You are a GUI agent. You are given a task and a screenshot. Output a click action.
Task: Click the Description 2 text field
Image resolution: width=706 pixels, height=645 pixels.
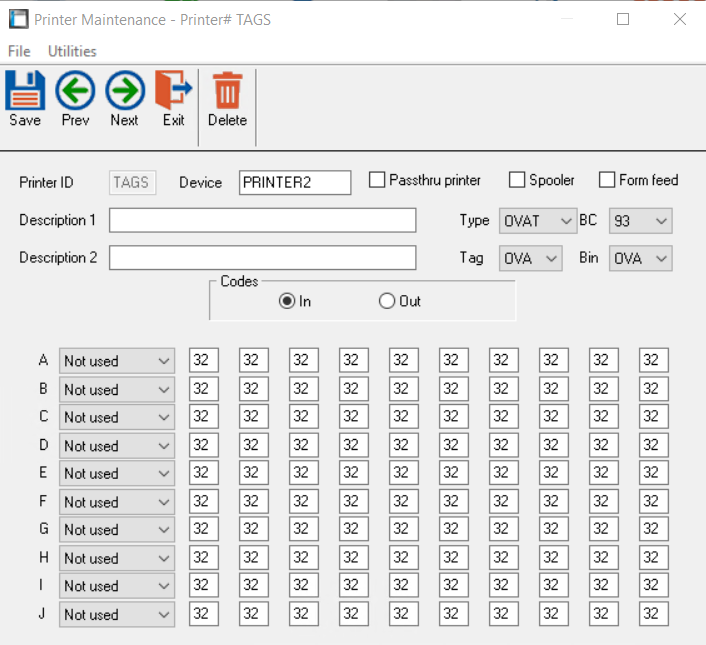tap(262, 257)
